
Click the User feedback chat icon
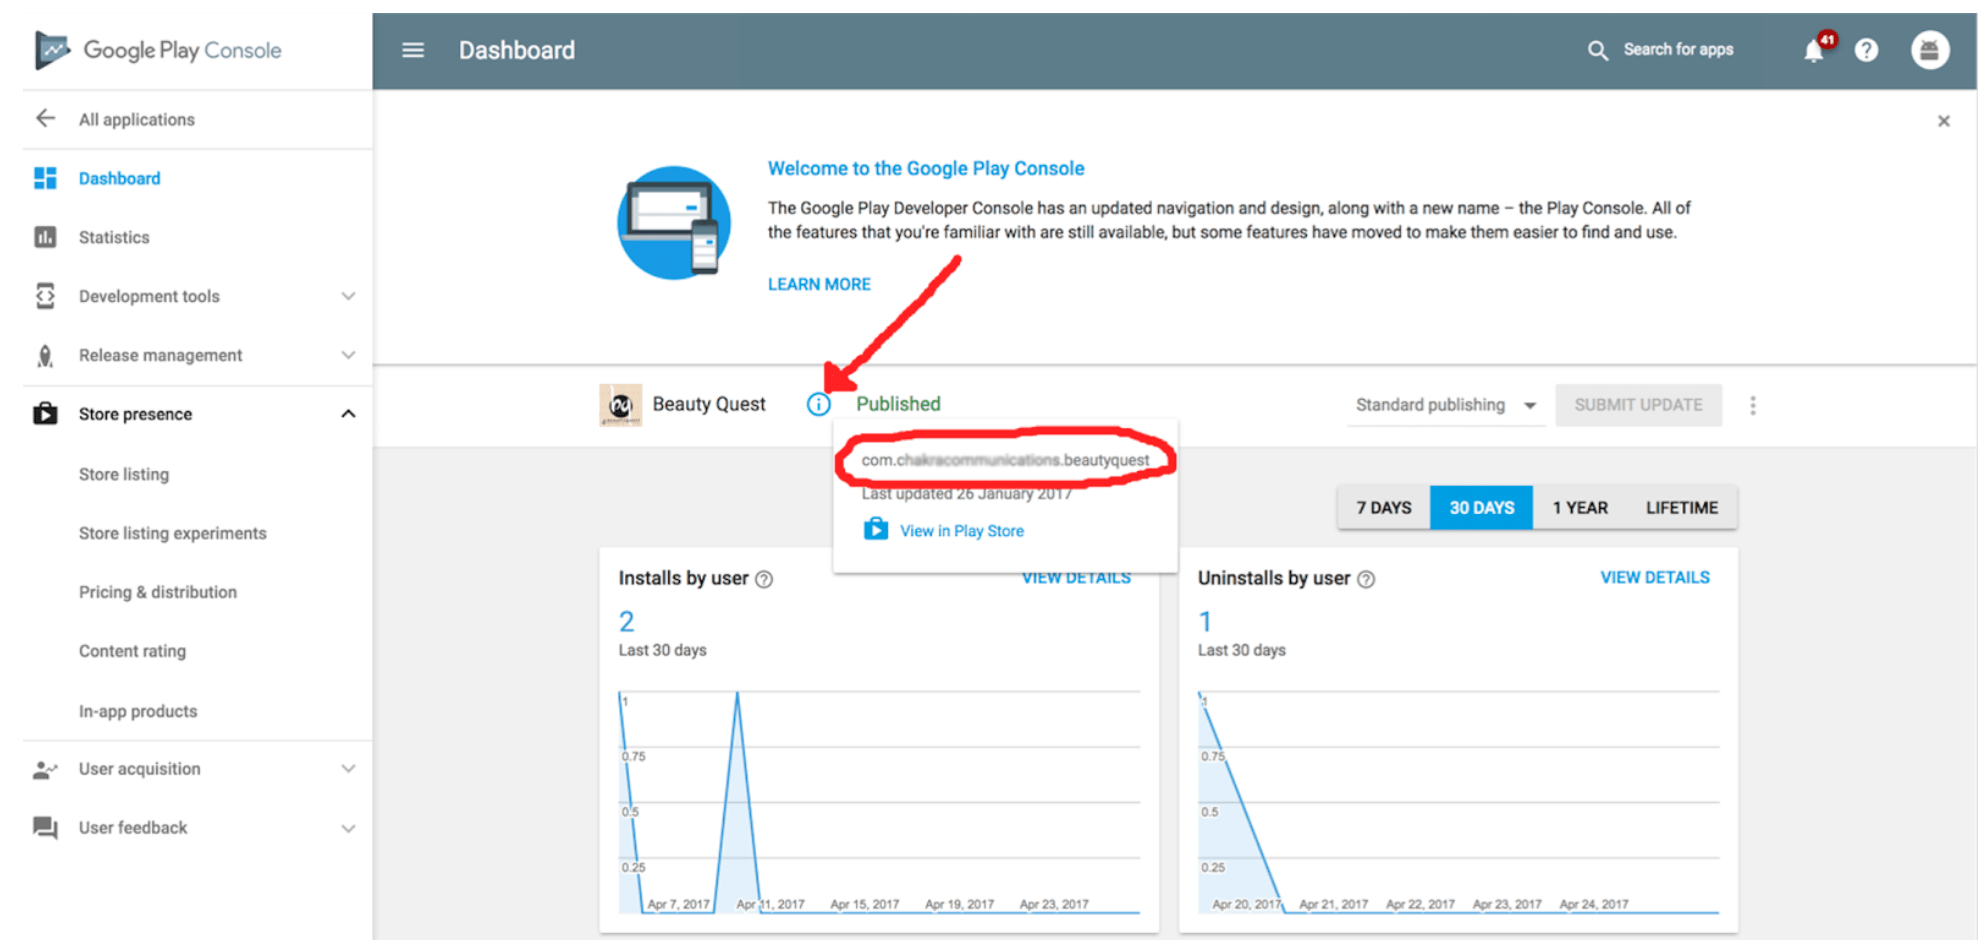click(x=45, y=828)
